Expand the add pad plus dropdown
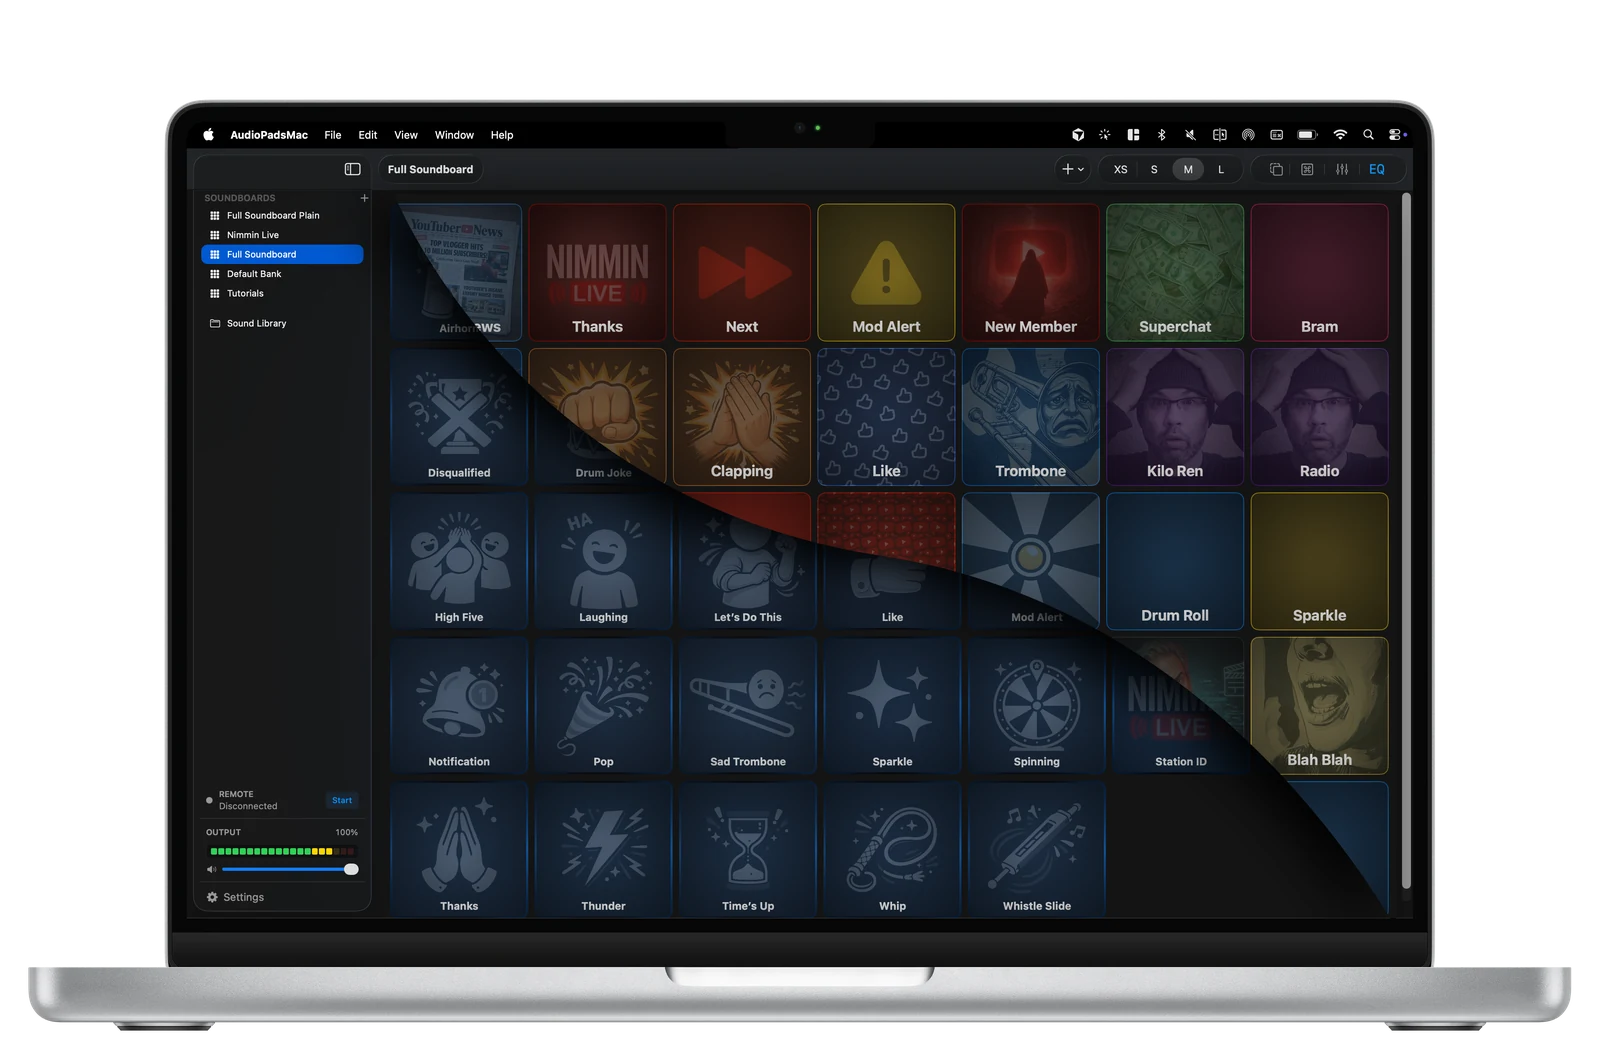Image resolution: width=1600 pixels, height=1040 pixels. 1073,169
